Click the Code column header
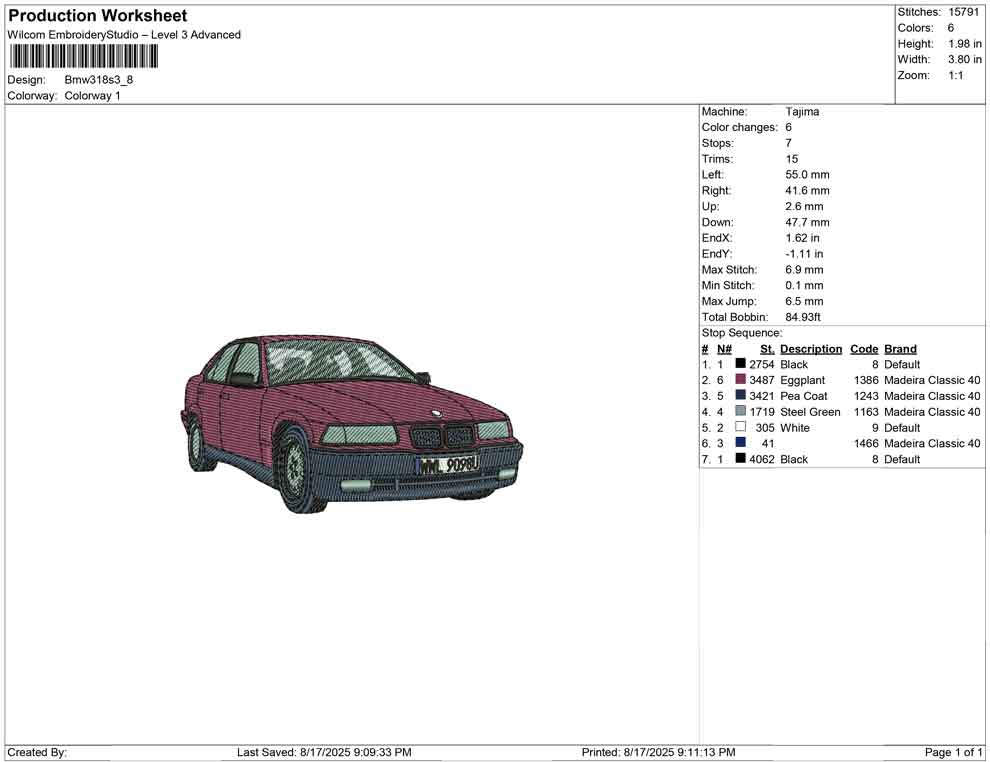The height and width of the screenshot is (762, 990). 863,349
